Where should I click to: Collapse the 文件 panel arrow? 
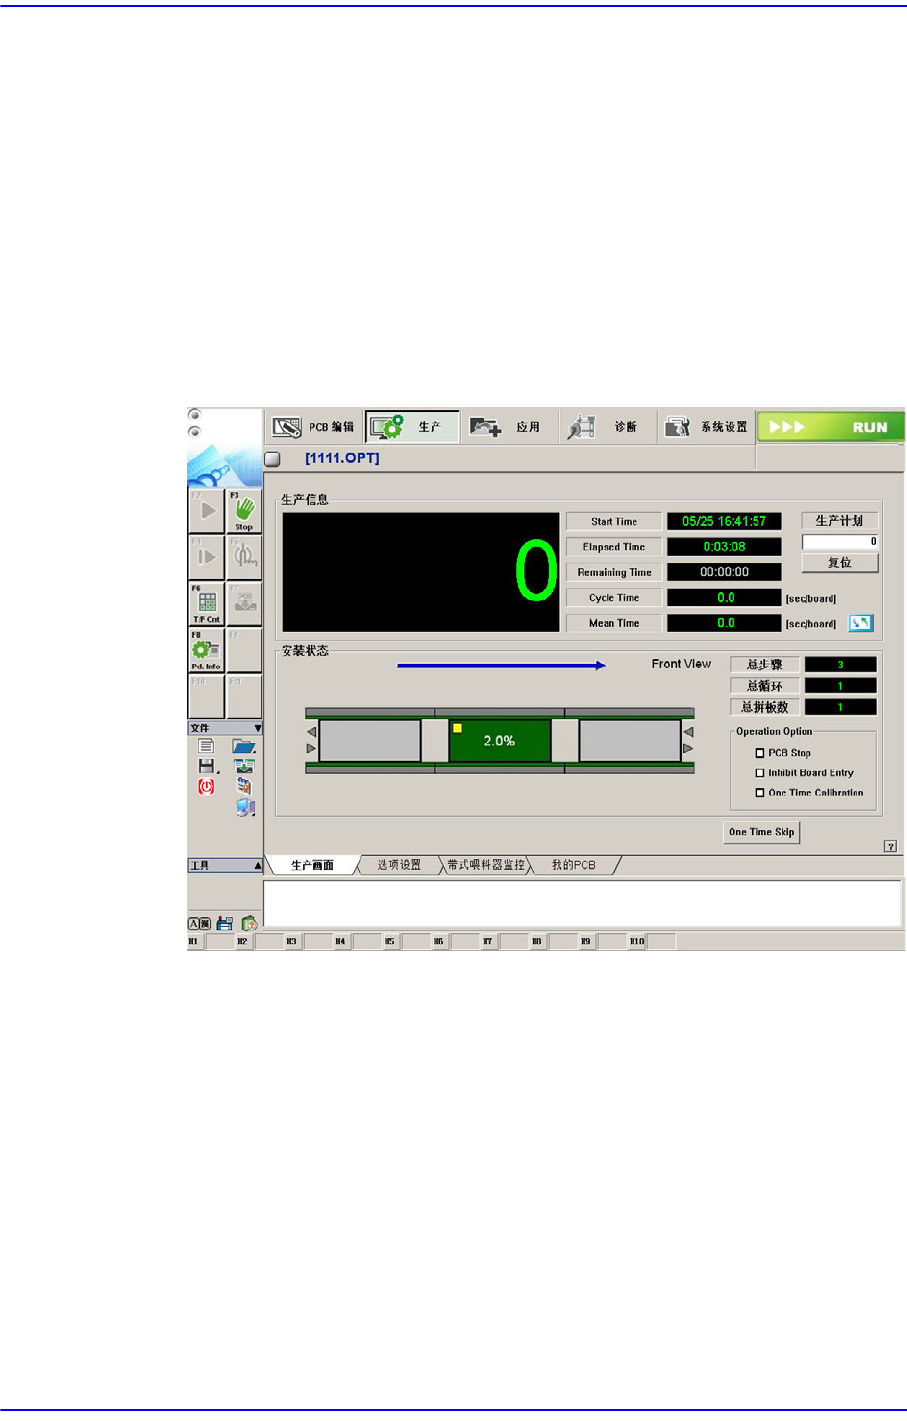257,728
